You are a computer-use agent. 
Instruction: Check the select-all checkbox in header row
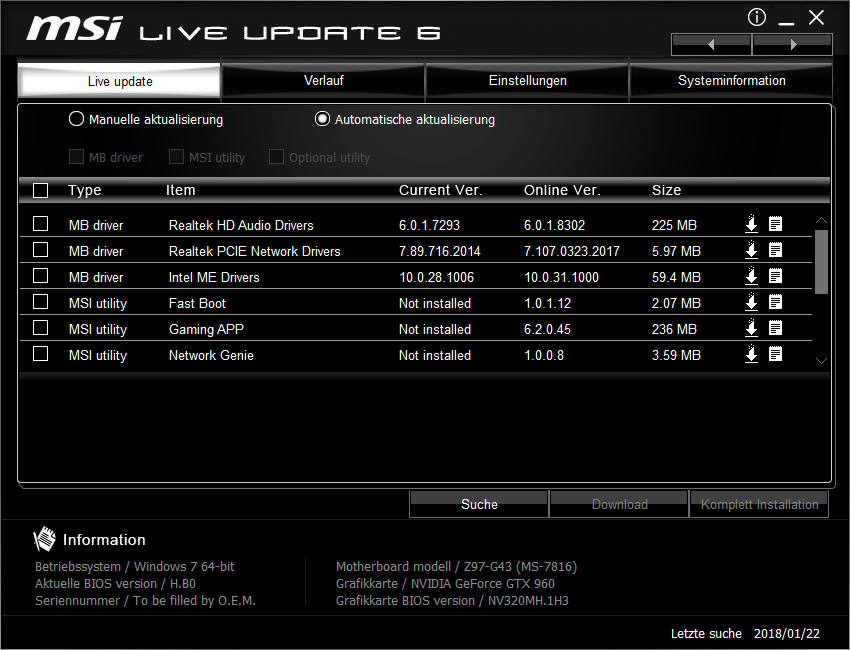coord(41,190)
